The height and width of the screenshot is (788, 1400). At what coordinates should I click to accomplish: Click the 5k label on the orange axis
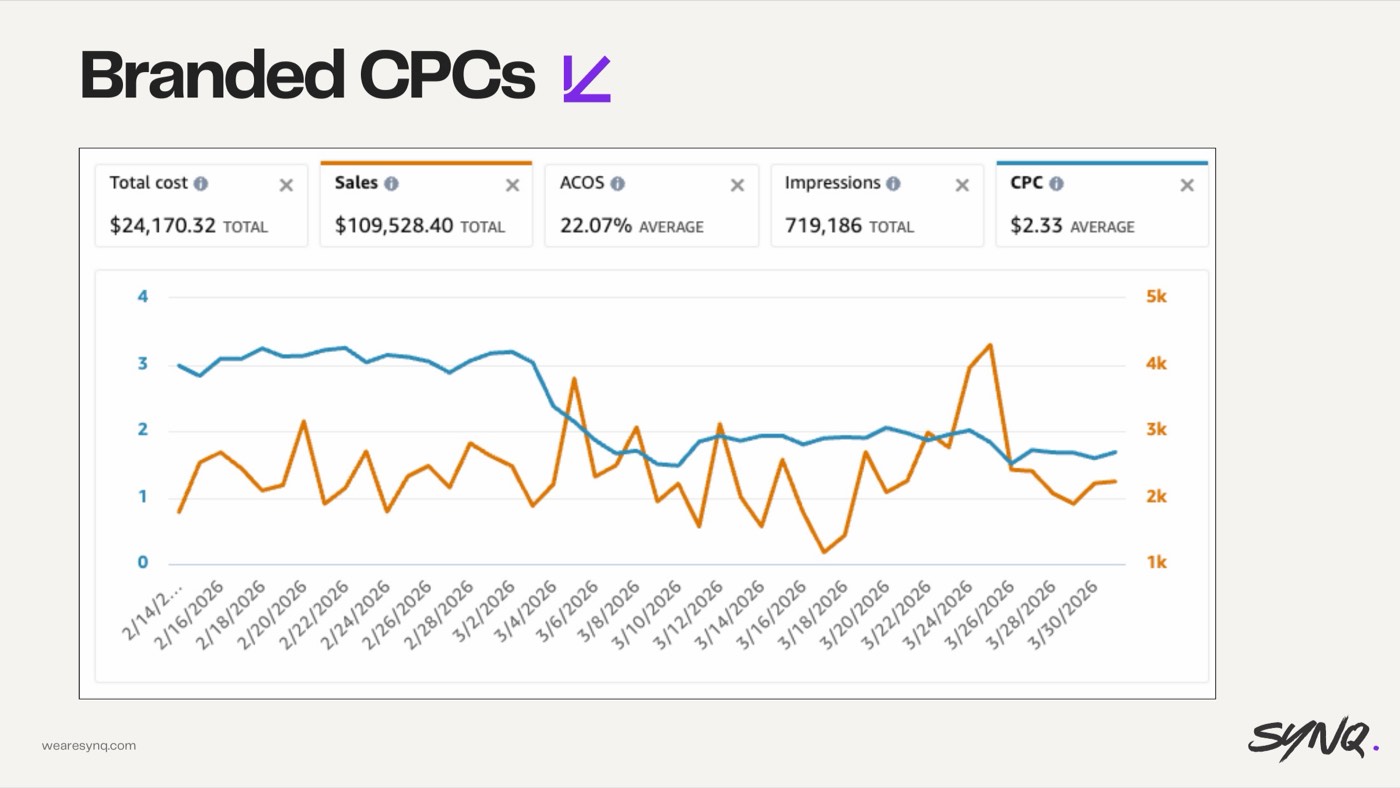pyautogui.click(x=1156, y=297)
